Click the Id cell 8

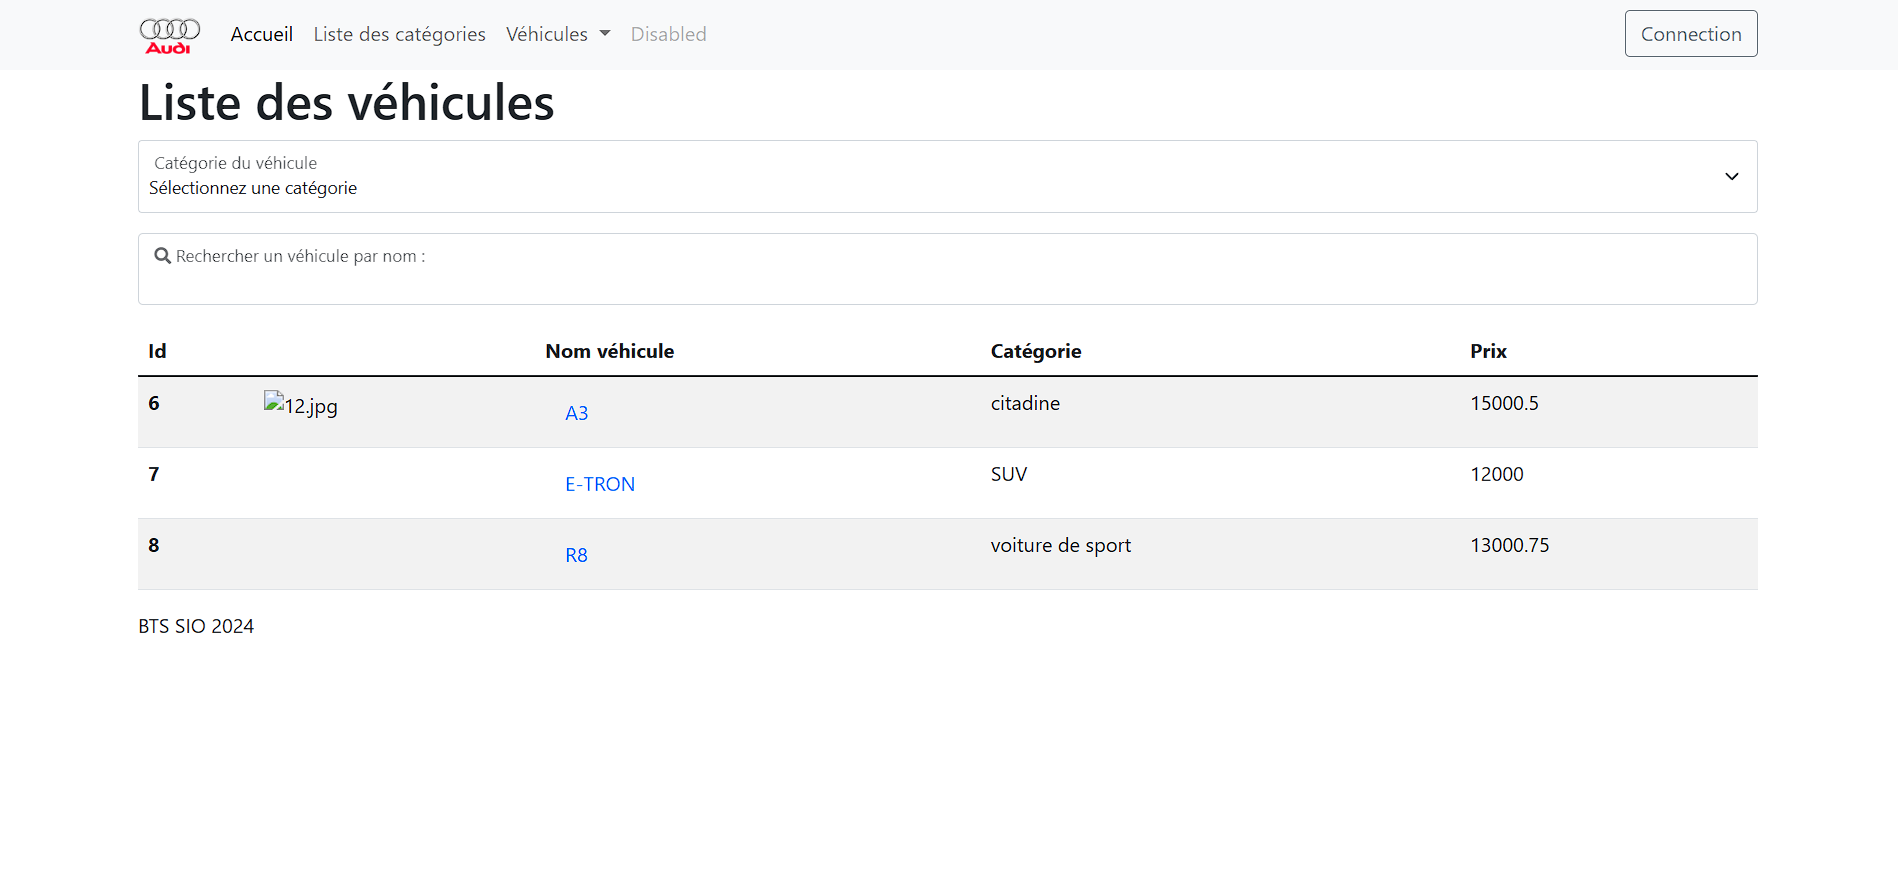point(154,545)
